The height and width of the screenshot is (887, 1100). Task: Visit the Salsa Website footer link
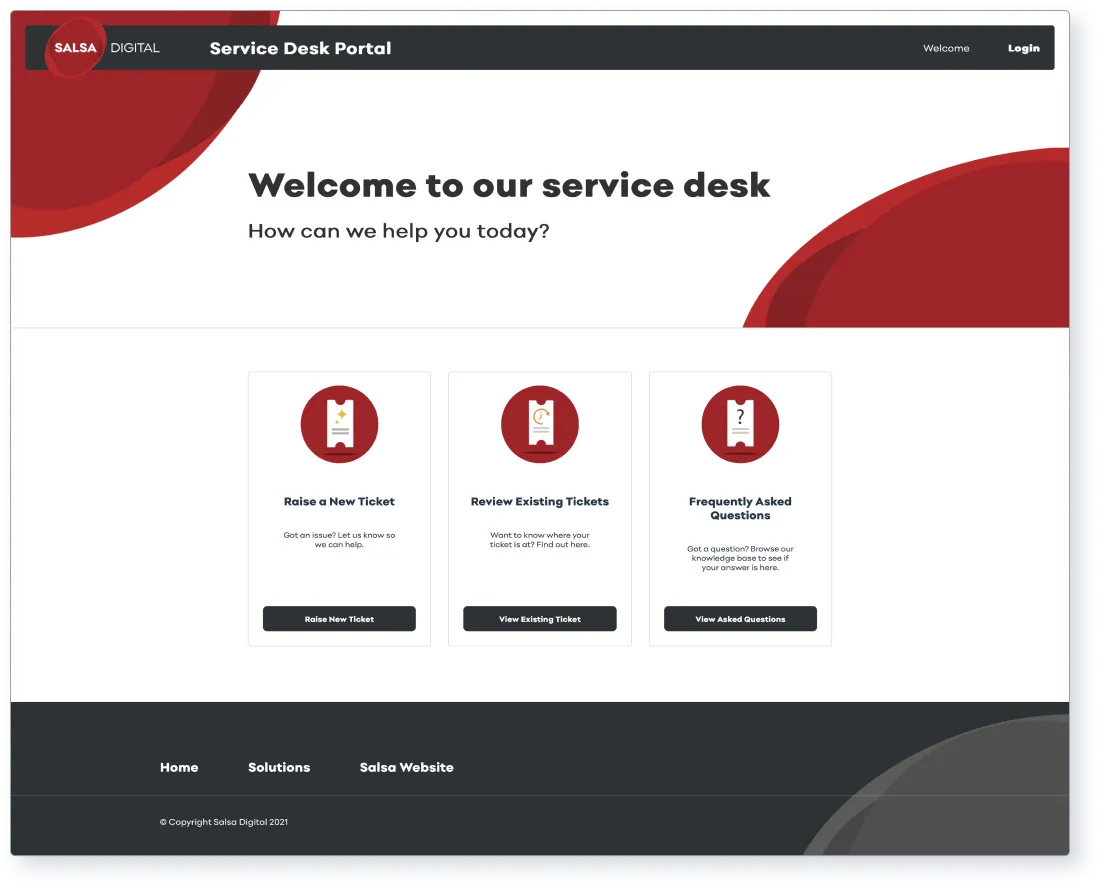(406, 767)
